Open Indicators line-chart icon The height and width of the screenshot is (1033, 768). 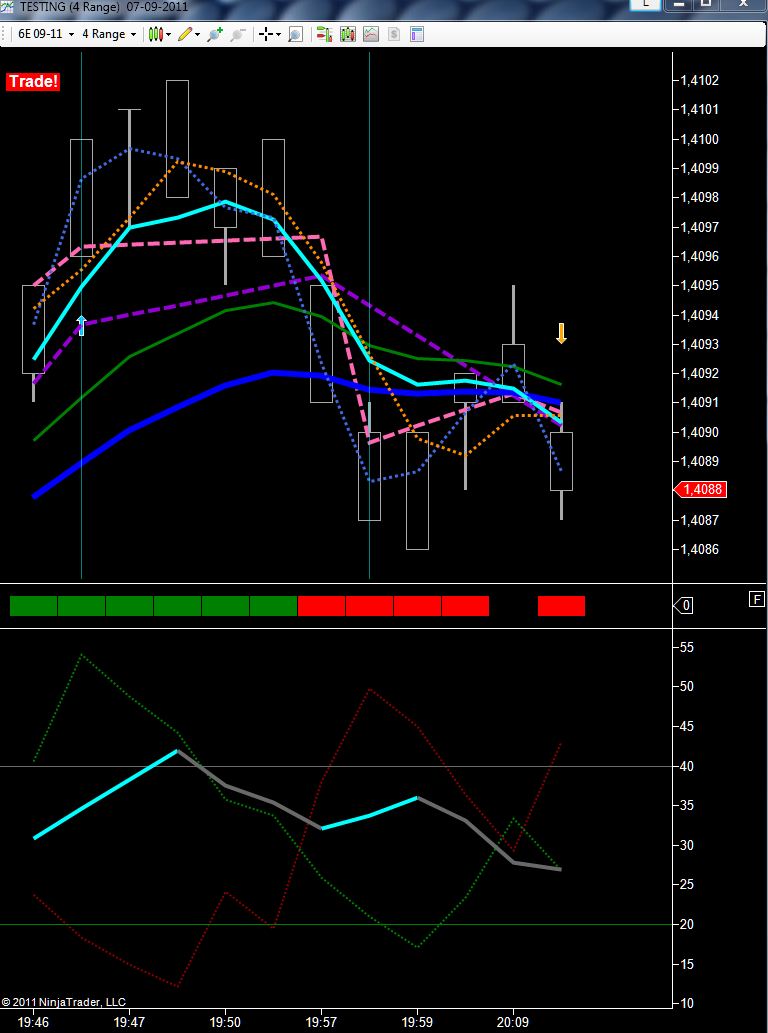[371, 34]
